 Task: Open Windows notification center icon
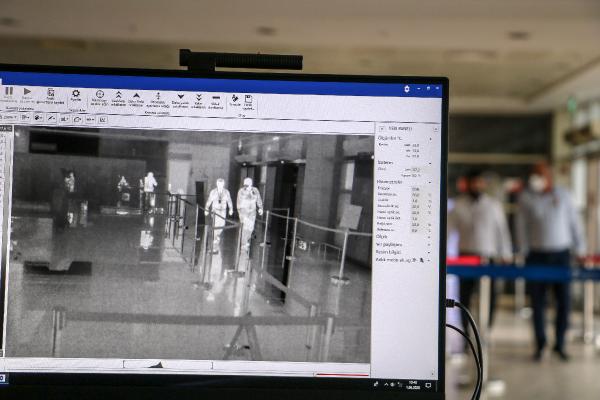(429, 385)
